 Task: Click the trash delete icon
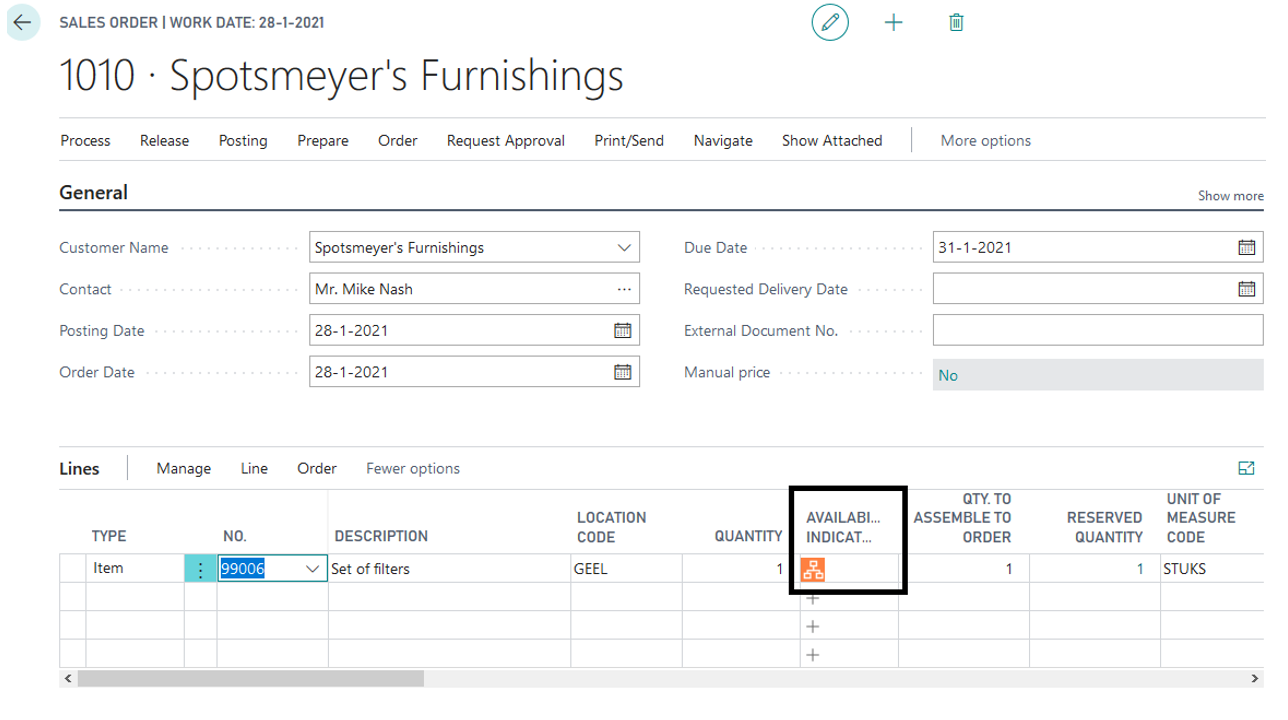tap(956, 23)
